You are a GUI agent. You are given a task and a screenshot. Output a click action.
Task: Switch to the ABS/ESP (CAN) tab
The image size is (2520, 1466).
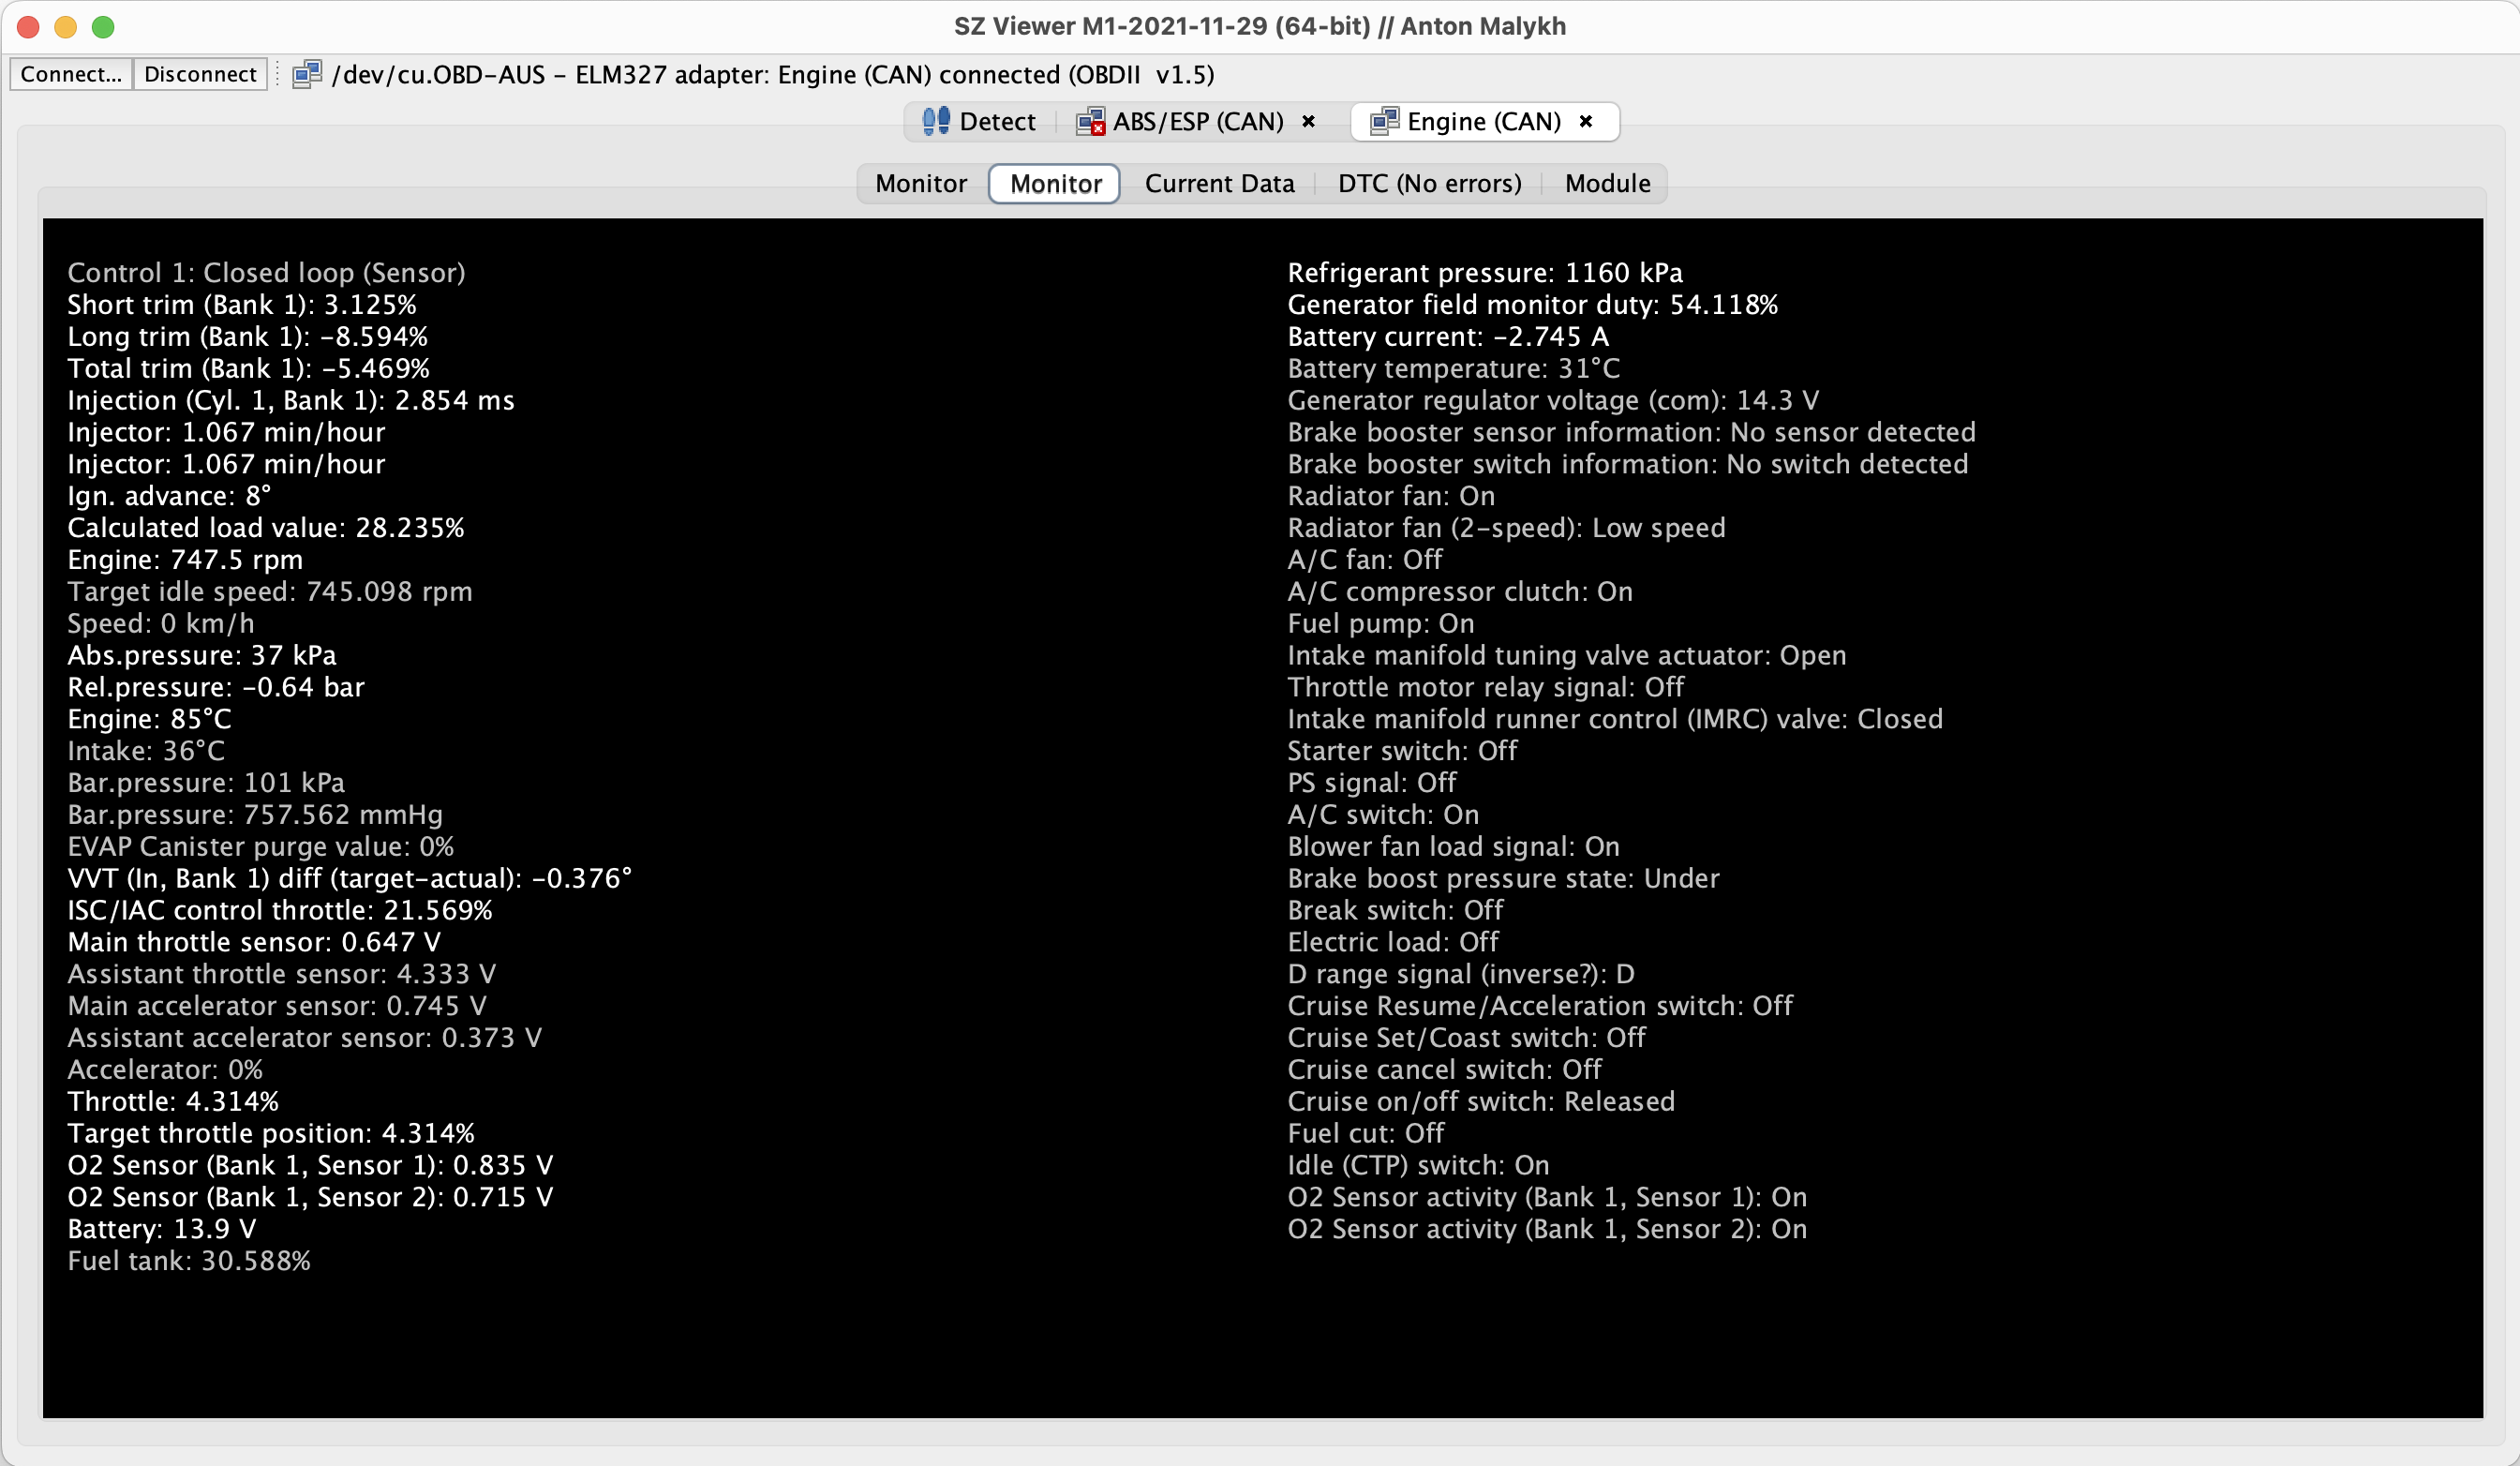[1198, 122]
